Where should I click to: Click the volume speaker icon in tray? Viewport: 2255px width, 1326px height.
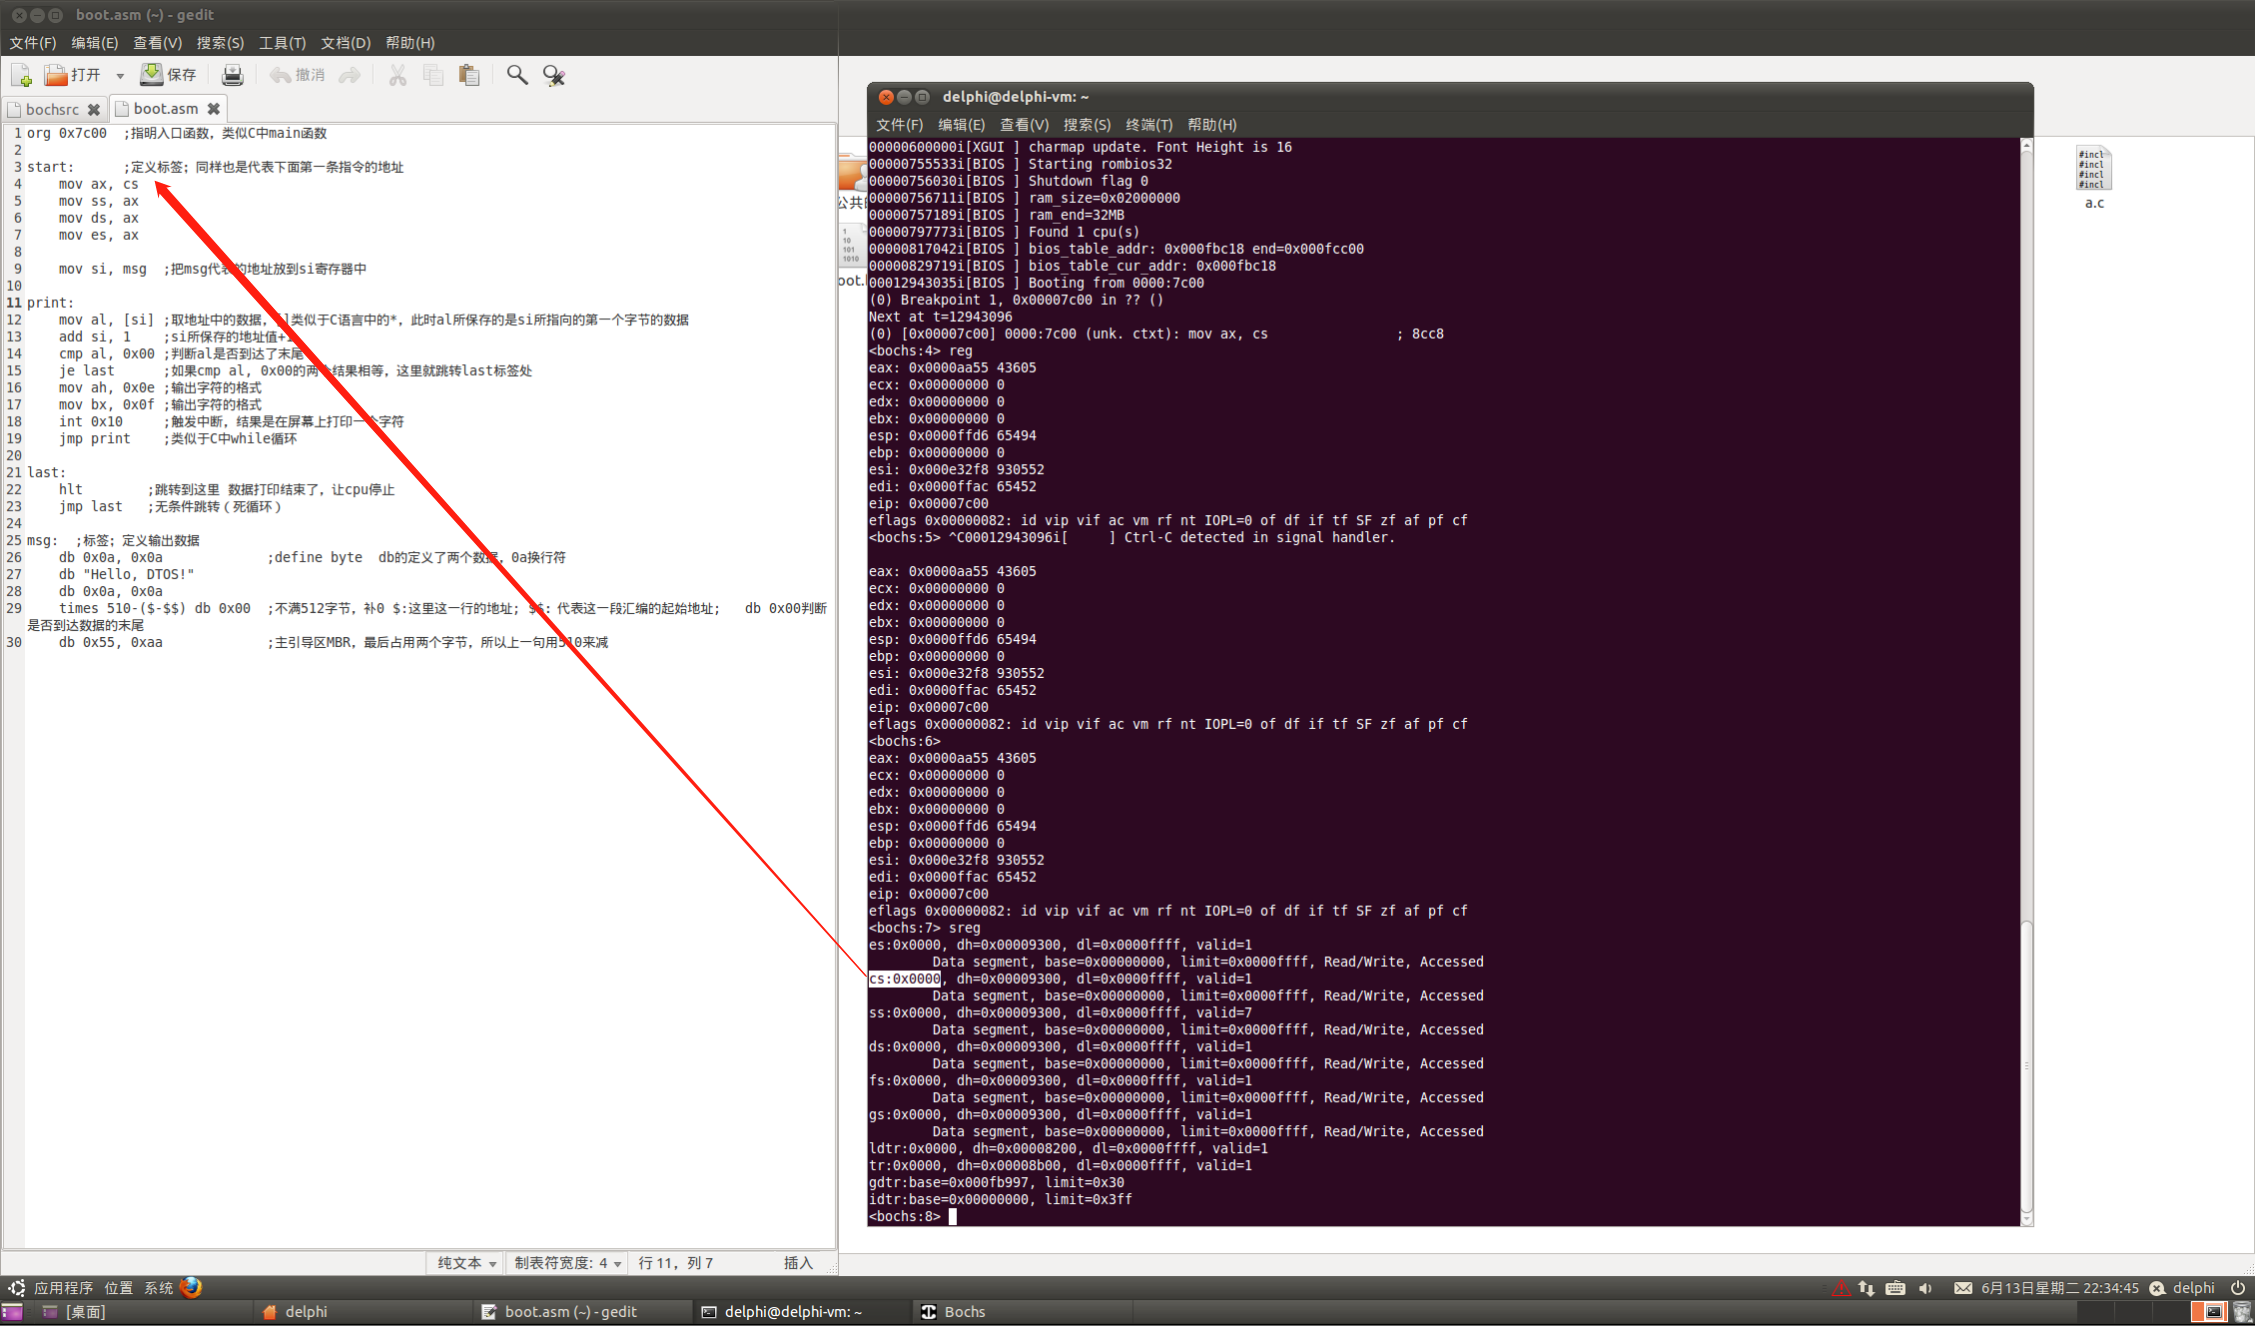click(x=1924, y=1288)
